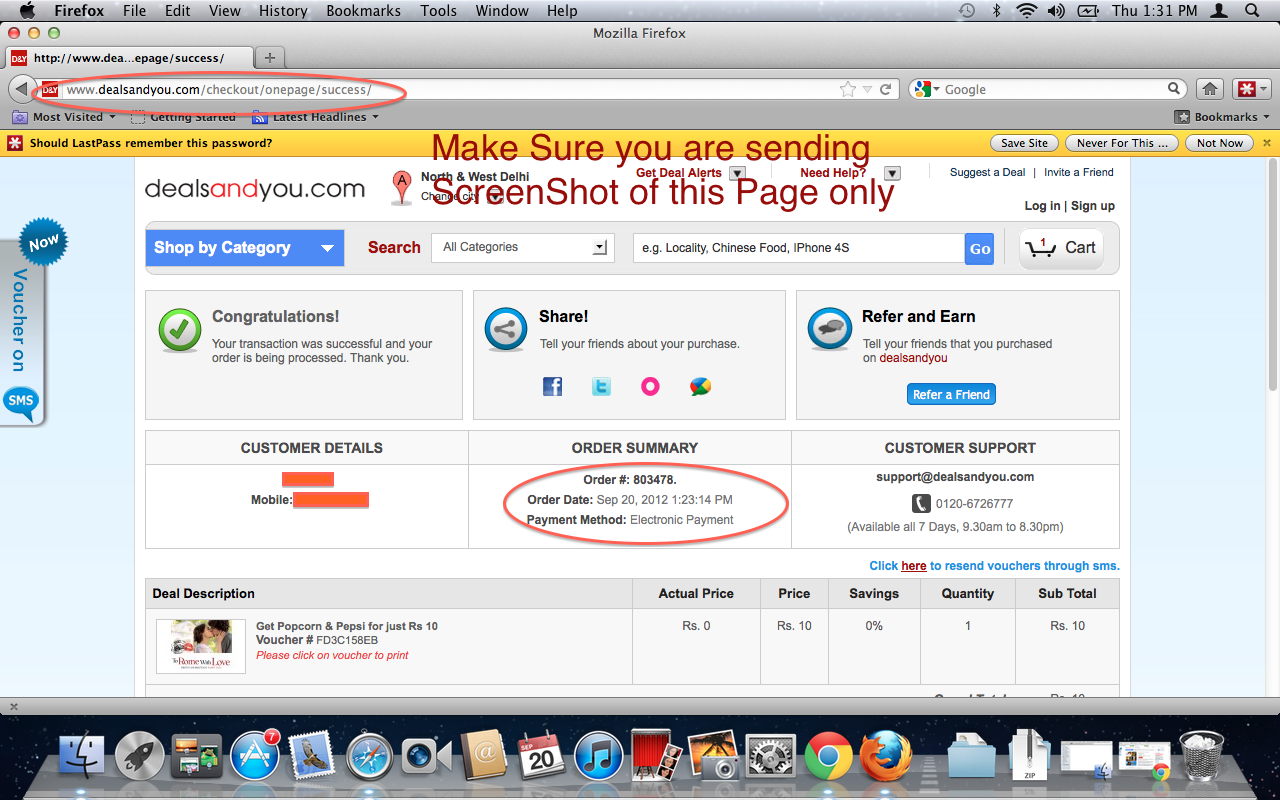The height and width of the screenshot is (800, 1280).
Task: Open iTunes from the dock
Action: click(600, 756)
